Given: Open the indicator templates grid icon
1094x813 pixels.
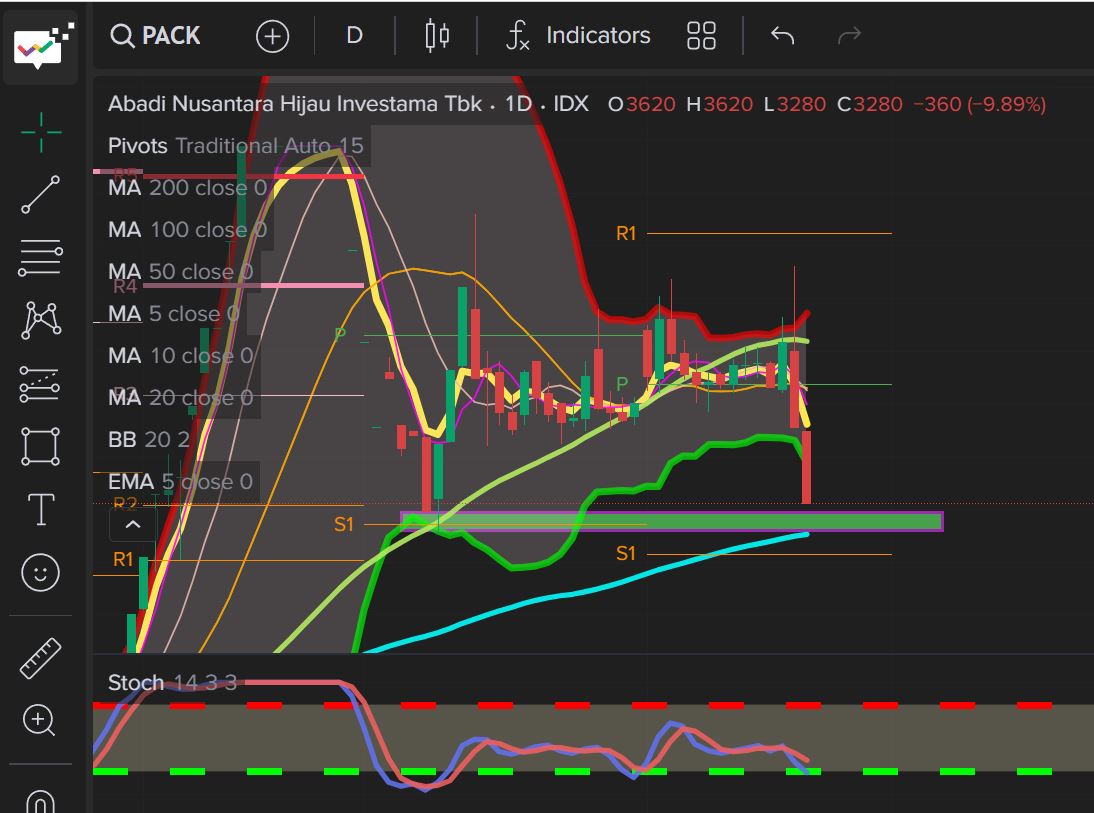Looking at the screenshot, I should [701, 36].
